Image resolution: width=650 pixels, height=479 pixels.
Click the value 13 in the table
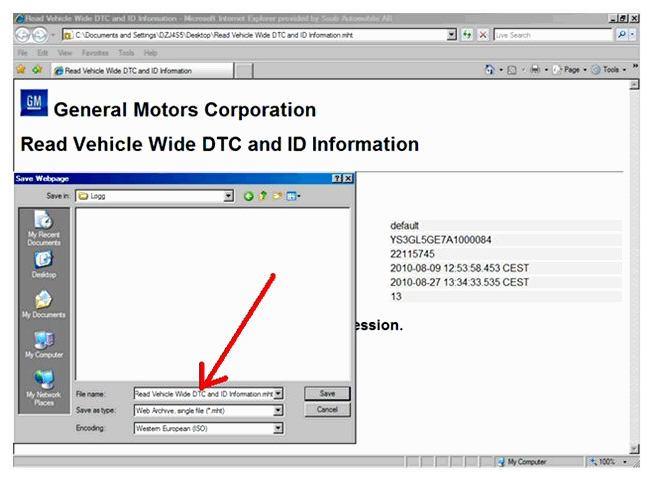[396, 297]
